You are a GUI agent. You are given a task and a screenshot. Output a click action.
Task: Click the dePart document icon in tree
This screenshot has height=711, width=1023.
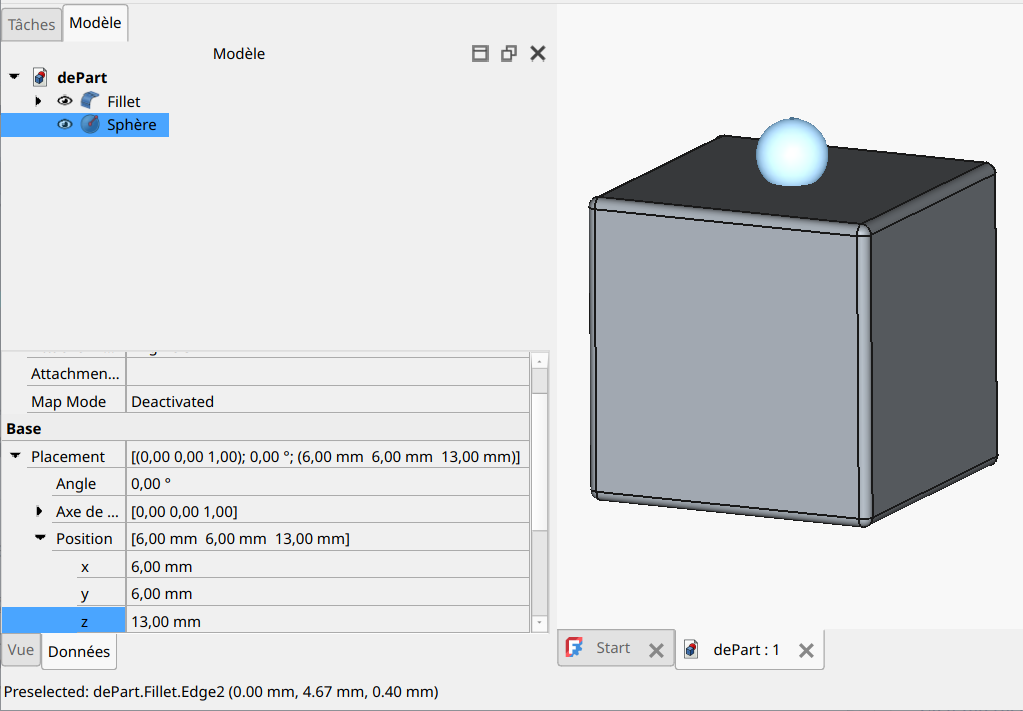point(41,77)
